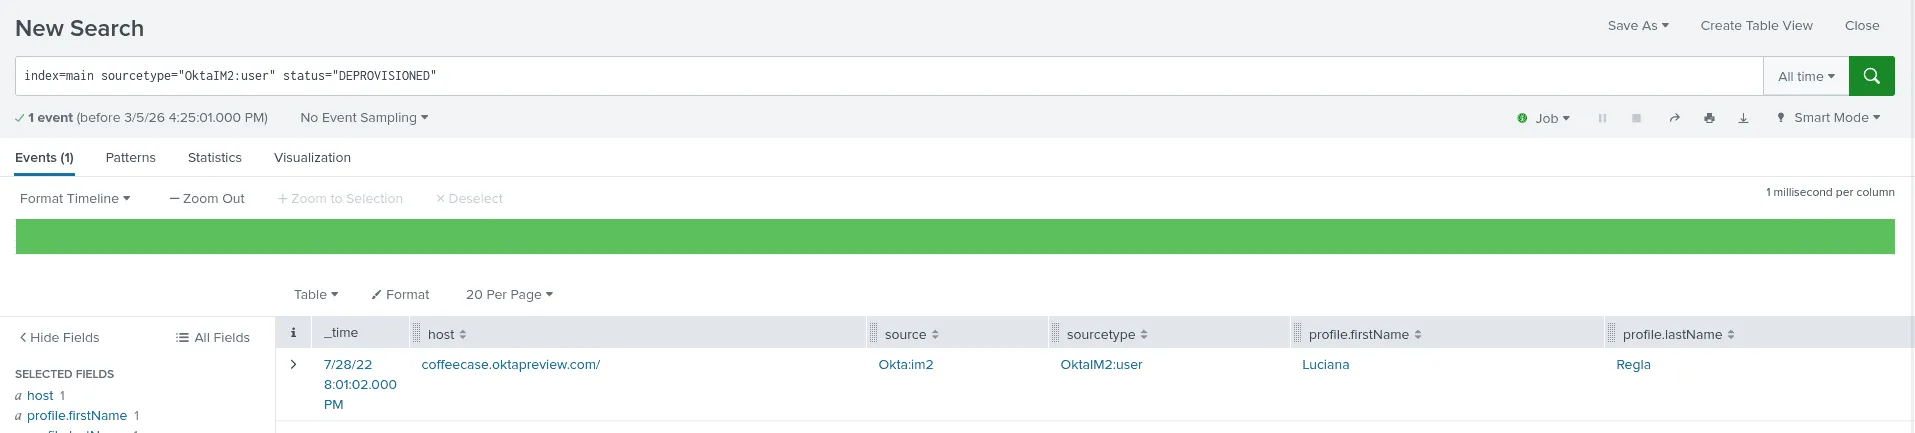Image resolution: width=1915 pixels, height=433 pixels.
Task: Sort by the host column
Action: [x=462, y=335]
